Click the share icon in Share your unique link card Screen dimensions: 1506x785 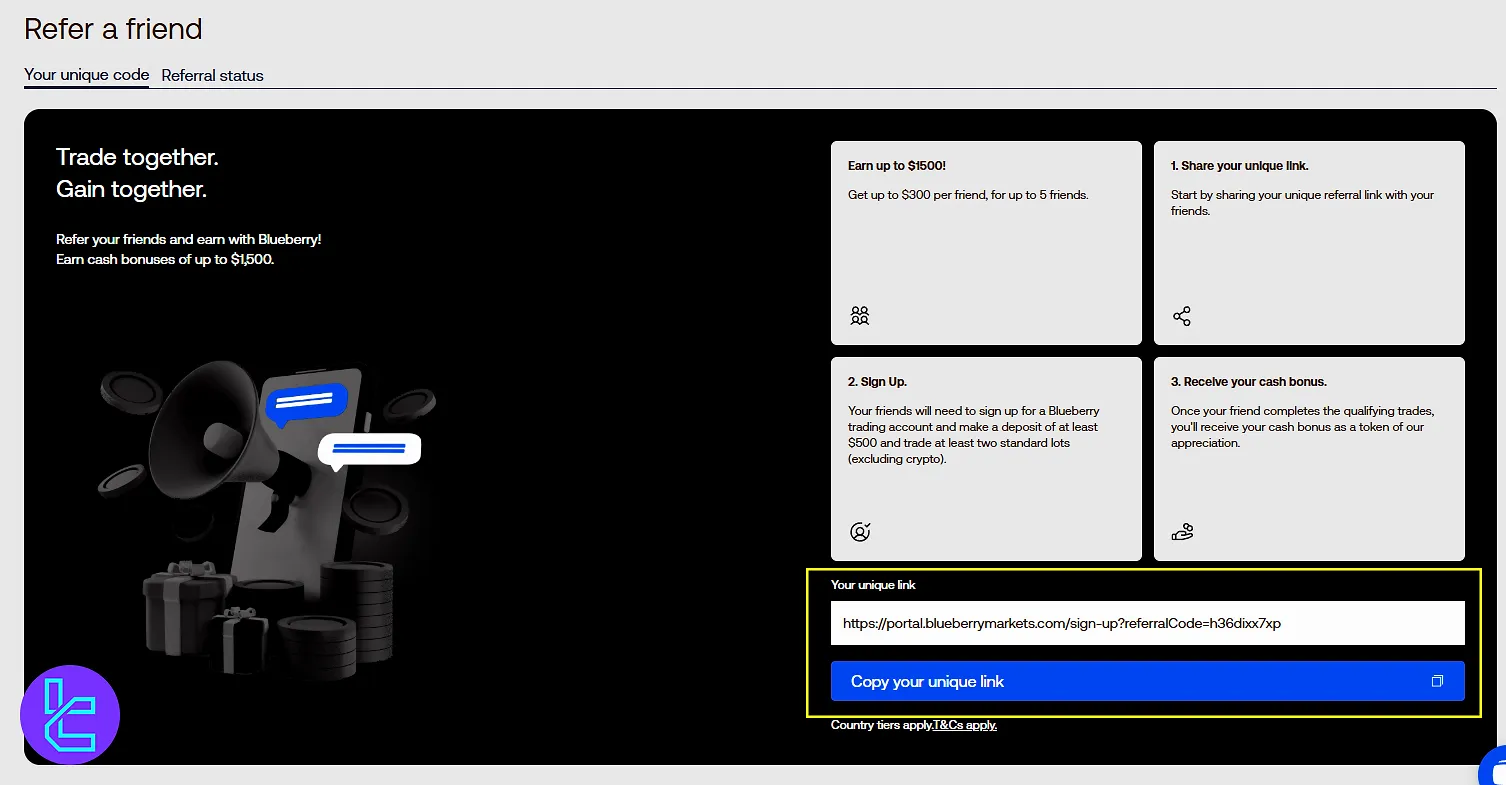(x=1182, y=316)
